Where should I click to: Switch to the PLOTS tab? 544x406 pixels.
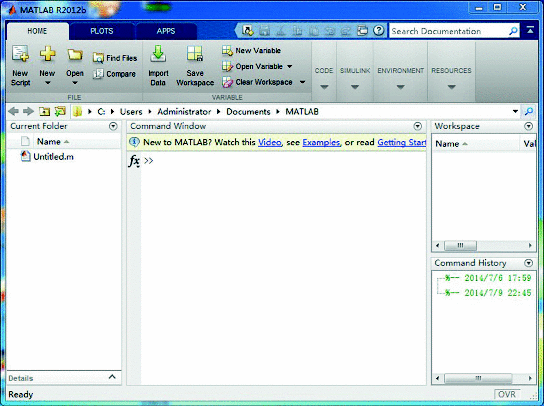click(x=102, y=31)
